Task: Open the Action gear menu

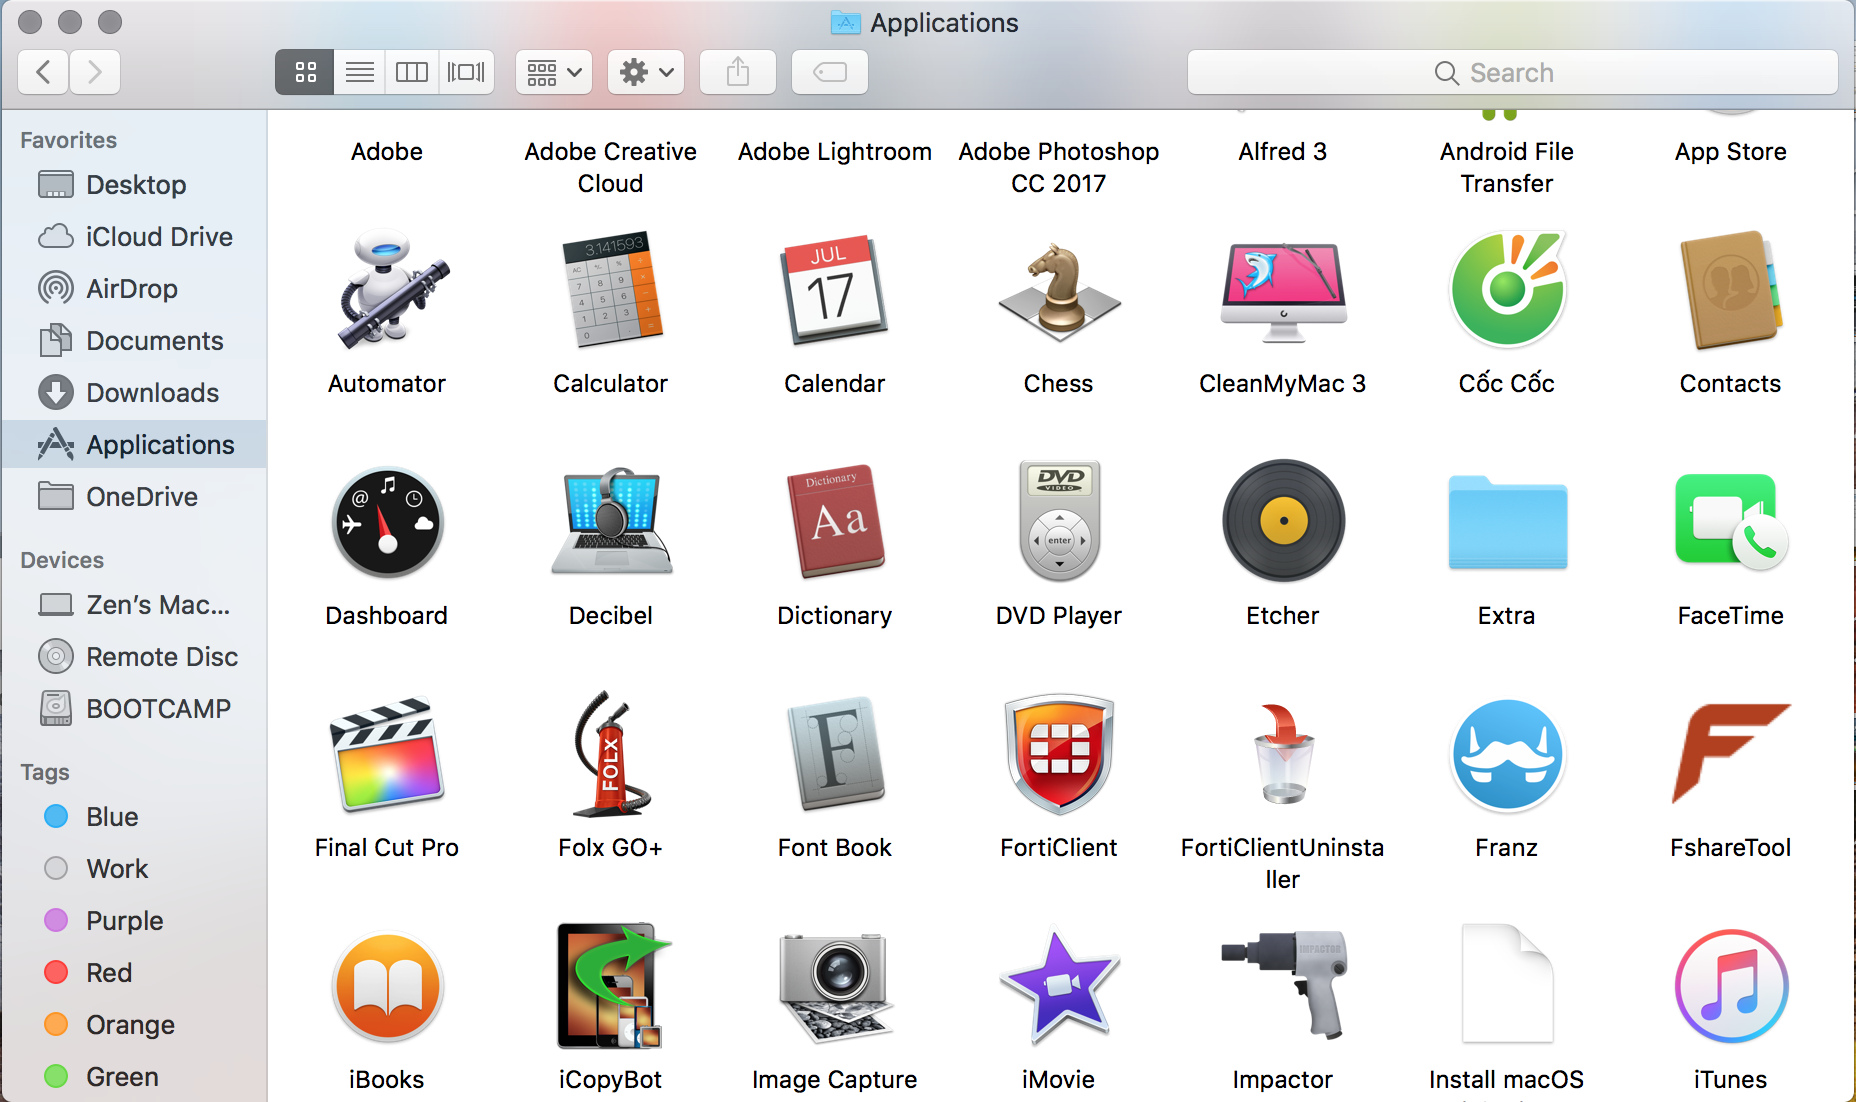Action: [646, 72]
